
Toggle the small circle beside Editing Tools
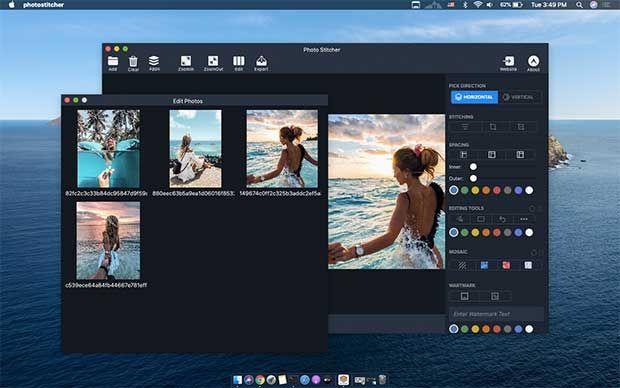pyautogui.click(x=532, y=208)
